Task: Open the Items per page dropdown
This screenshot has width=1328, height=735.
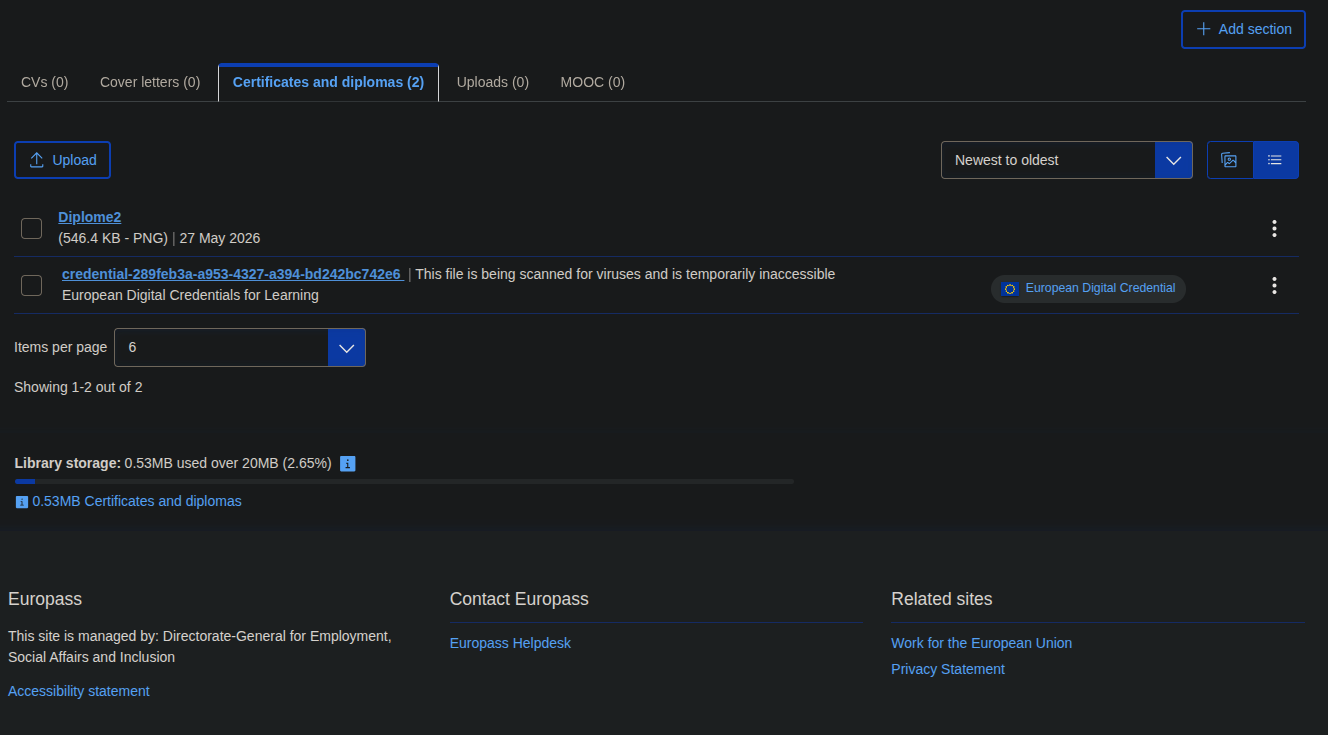Action: tap(240, 347)
